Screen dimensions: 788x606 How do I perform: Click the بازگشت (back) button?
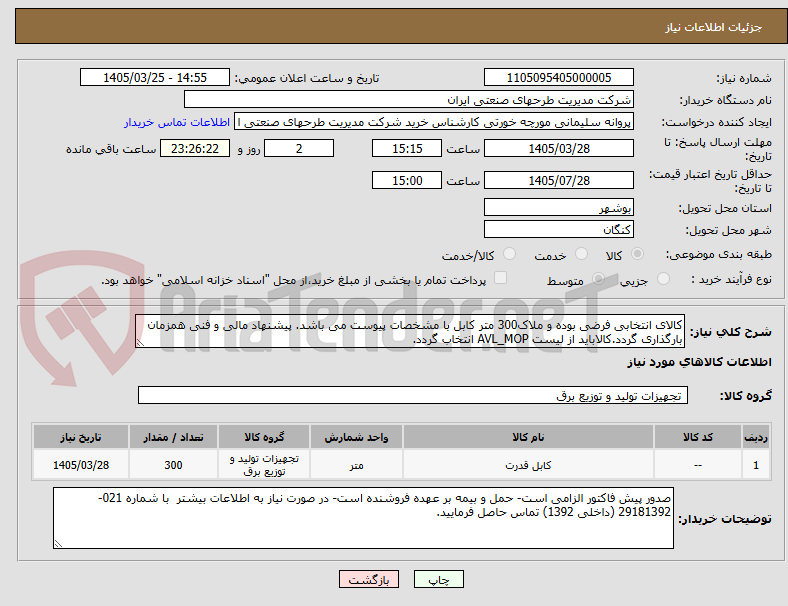(x=369, y=579)
